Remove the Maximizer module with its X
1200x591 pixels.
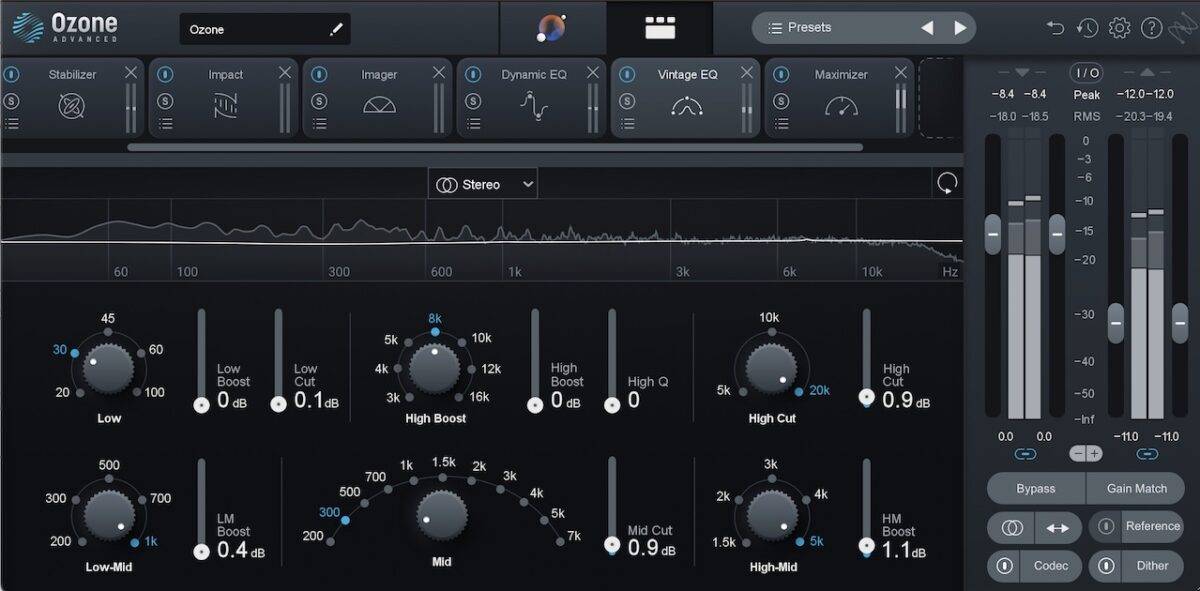(x=901, y=73)
